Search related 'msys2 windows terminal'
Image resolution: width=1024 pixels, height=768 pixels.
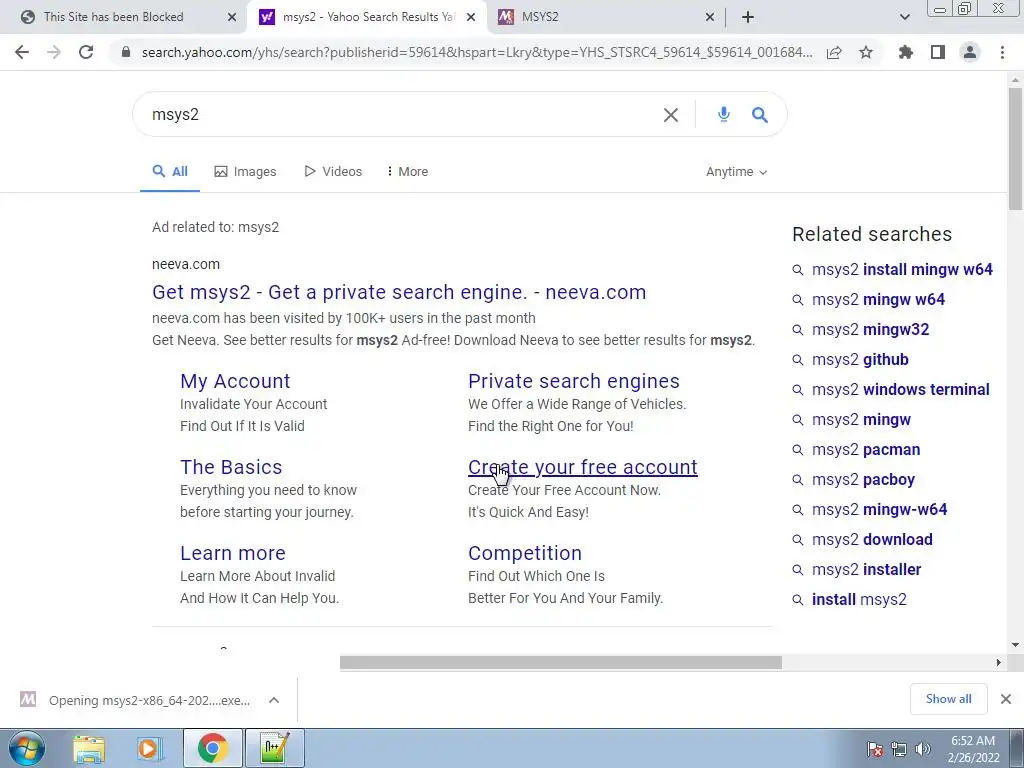tap(901, 390)
